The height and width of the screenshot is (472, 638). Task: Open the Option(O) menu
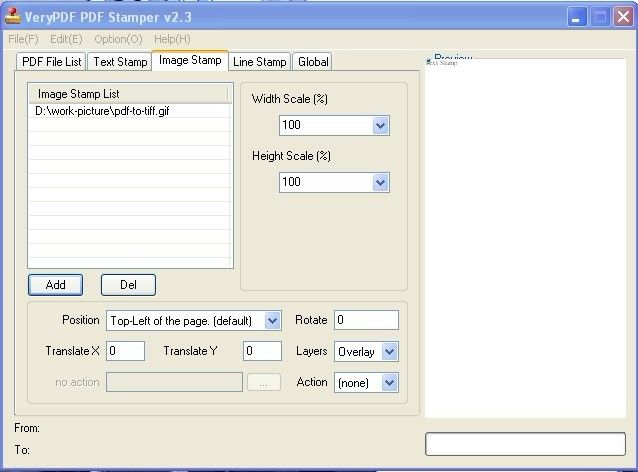118,39
